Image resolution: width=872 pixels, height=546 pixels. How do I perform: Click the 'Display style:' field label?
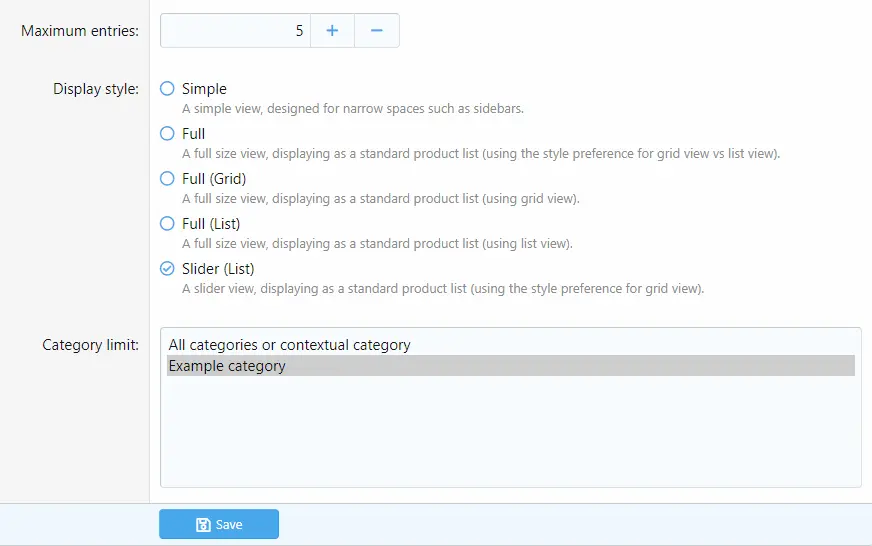(x=96, y=89)
